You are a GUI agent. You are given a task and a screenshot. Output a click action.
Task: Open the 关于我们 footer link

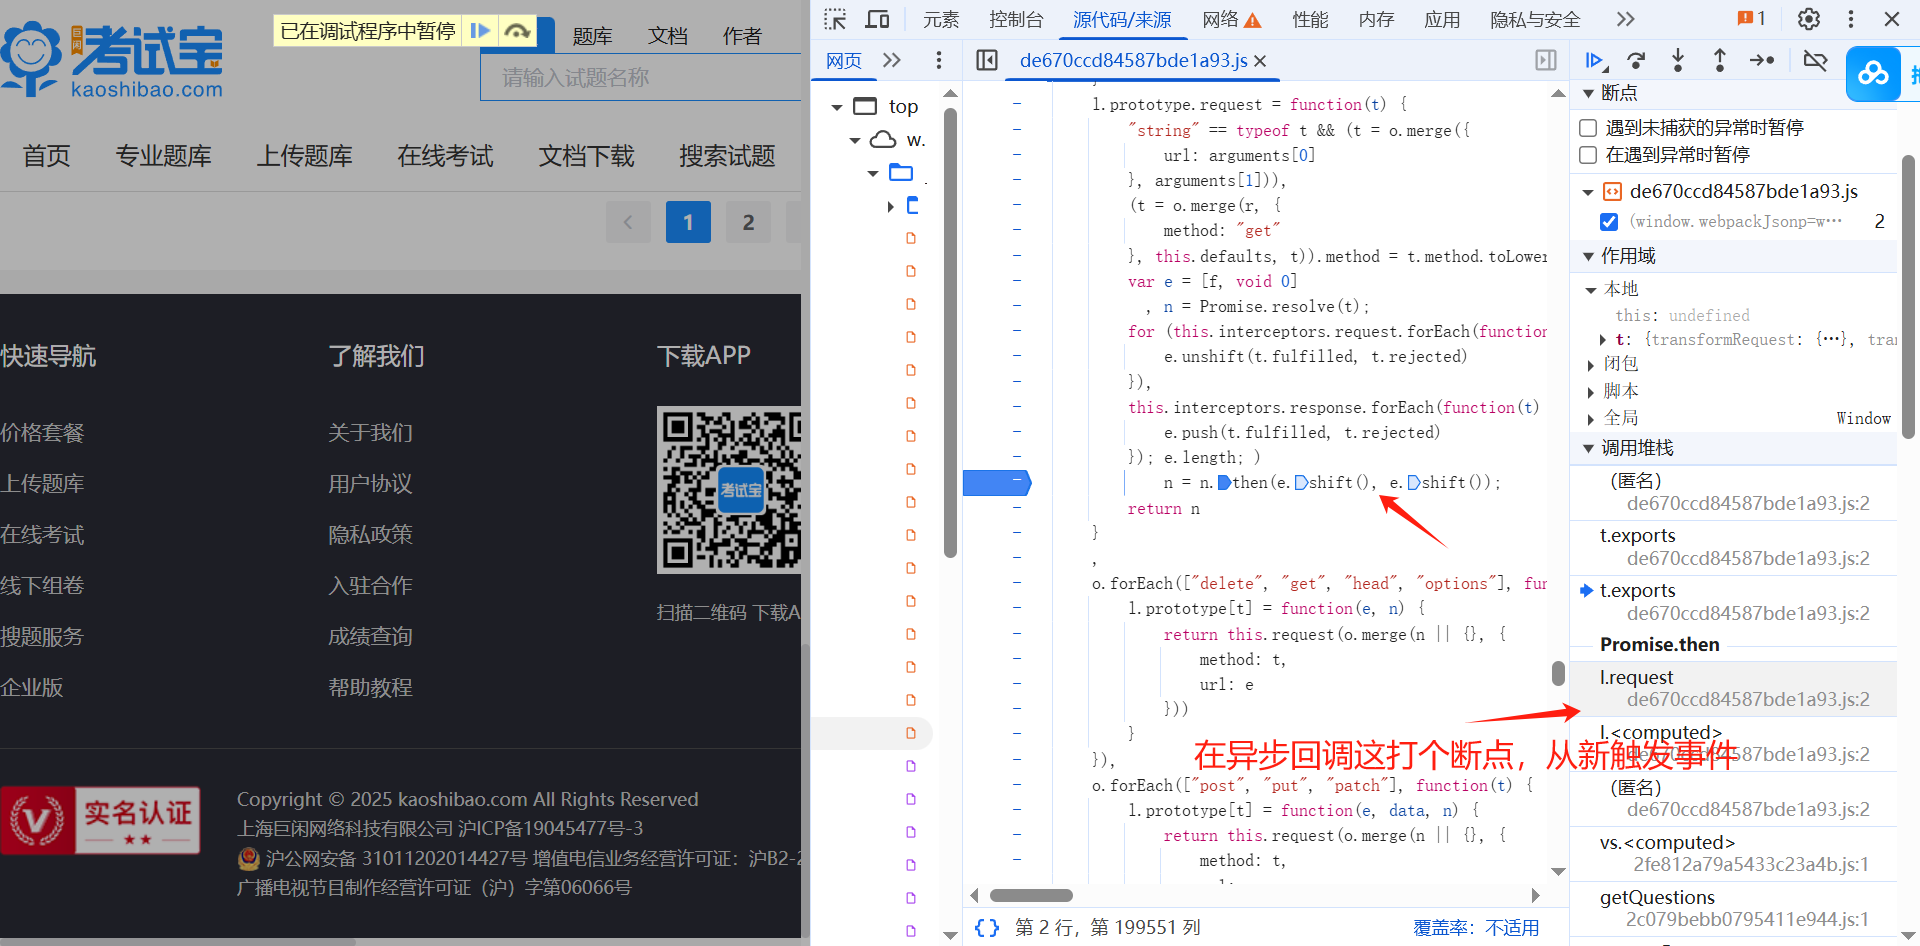[x=370, y=432]
